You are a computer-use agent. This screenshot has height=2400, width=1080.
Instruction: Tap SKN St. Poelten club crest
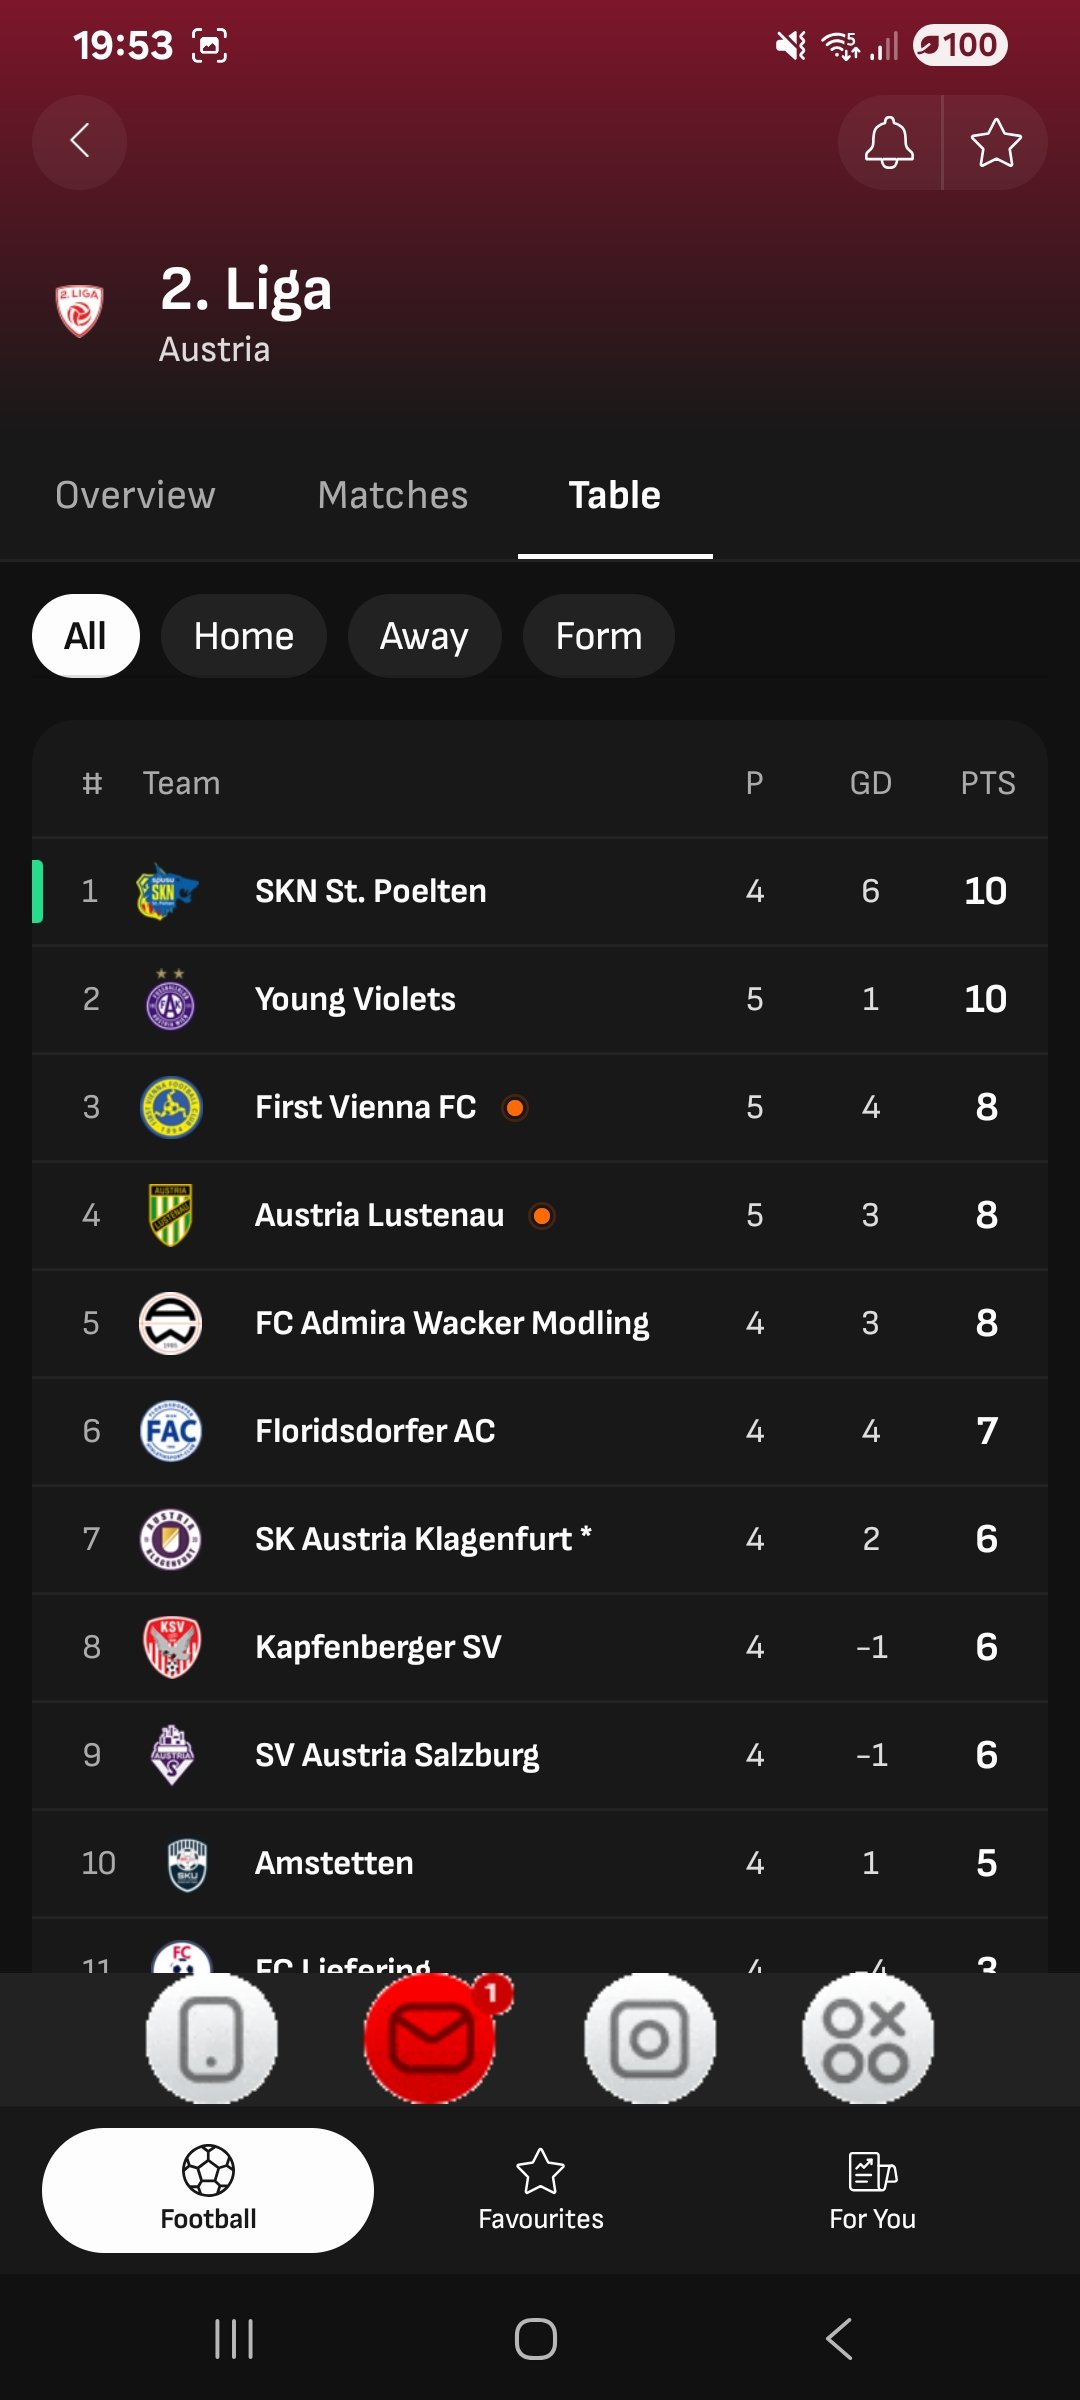(167, 891)
